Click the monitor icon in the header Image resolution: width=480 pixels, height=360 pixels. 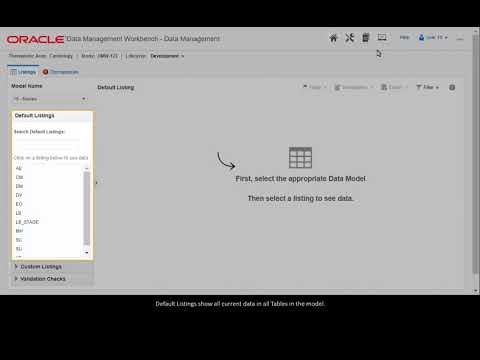tap(382, 37)
